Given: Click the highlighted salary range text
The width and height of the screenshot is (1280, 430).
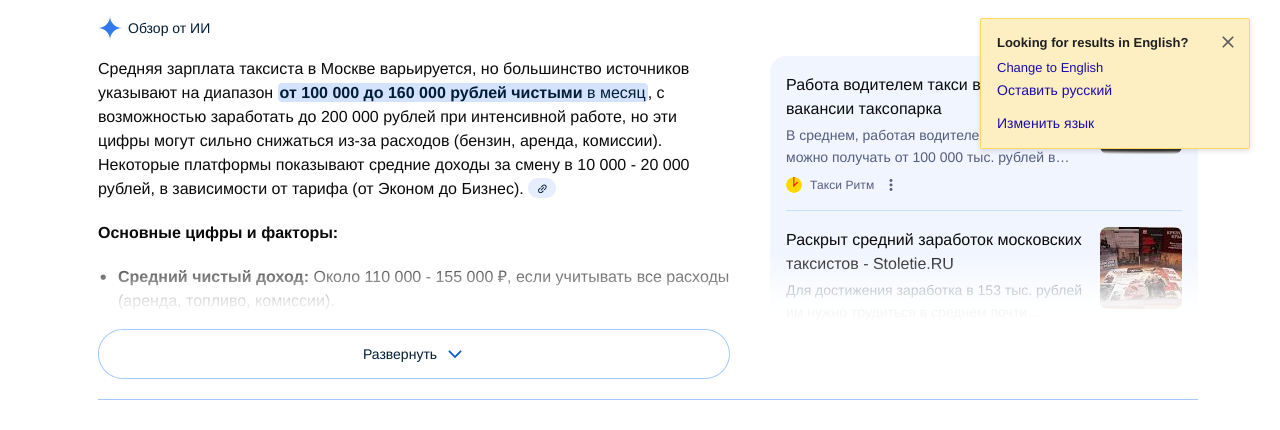Looking at the screenshot, I should pyautogui.click(x=430, y=93).
